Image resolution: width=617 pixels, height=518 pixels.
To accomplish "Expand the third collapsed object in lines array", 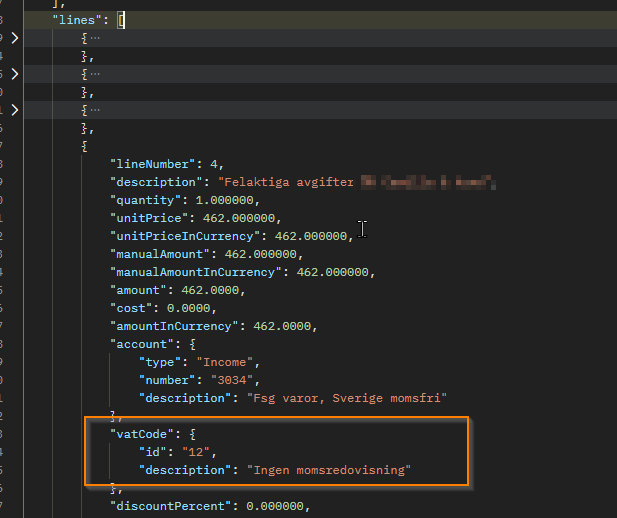I will pyautogui.click(x=15, y=110).
